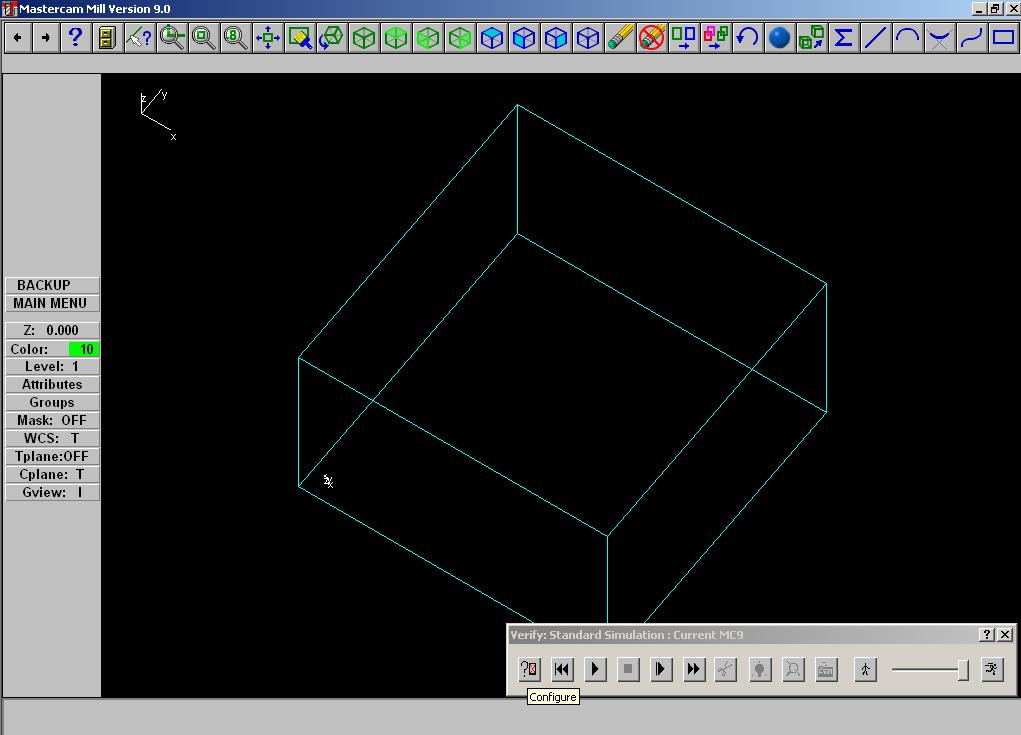The height and width of the screenshot is (735, 1021).
Task: Click the Verify speed slider handle
Action: [x=963, y=670]
